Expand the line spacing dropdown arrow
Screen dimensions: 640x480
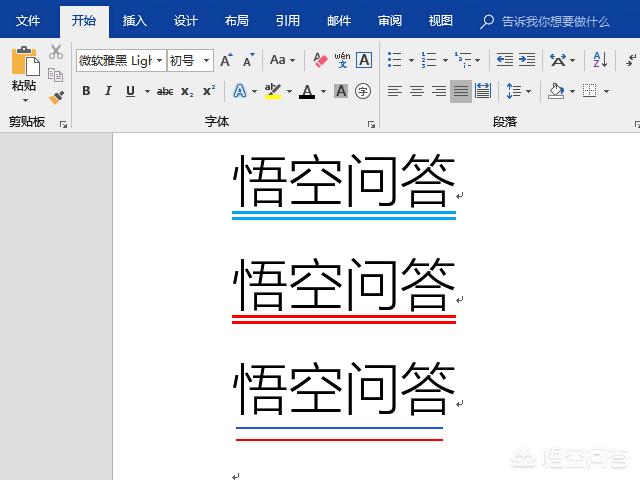pyautogui.click(x=529, y=91)
